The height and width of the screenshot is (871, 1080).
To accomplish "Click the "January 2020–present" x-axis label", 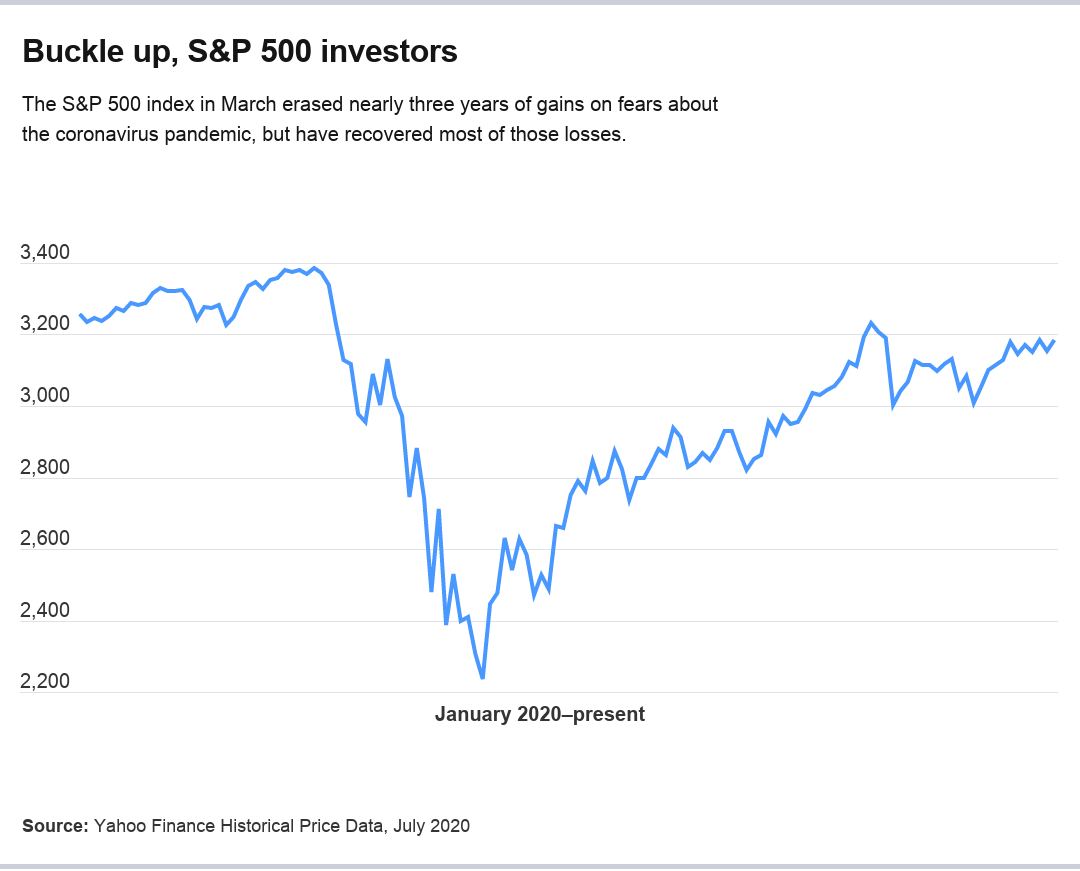I will 540,715.
